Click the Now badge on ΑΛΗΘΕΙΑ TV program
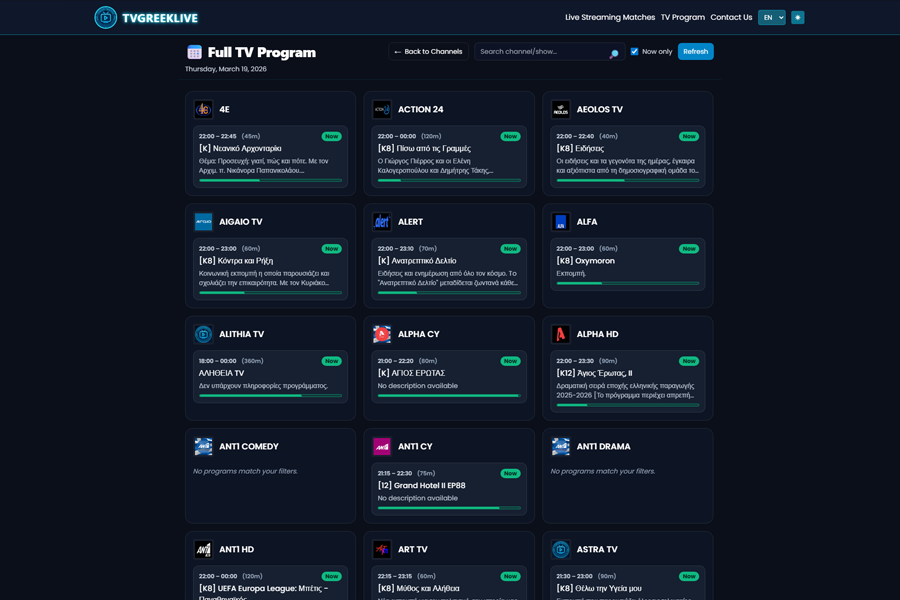 coord(331,361)
